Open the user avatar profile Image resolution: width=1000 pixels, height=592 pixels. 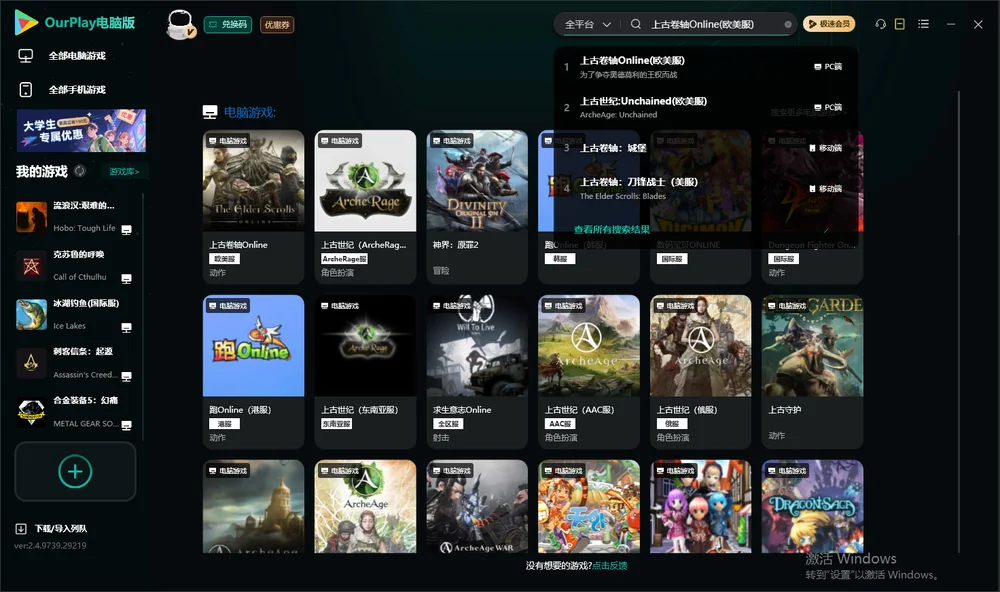[x=180, y=25]
